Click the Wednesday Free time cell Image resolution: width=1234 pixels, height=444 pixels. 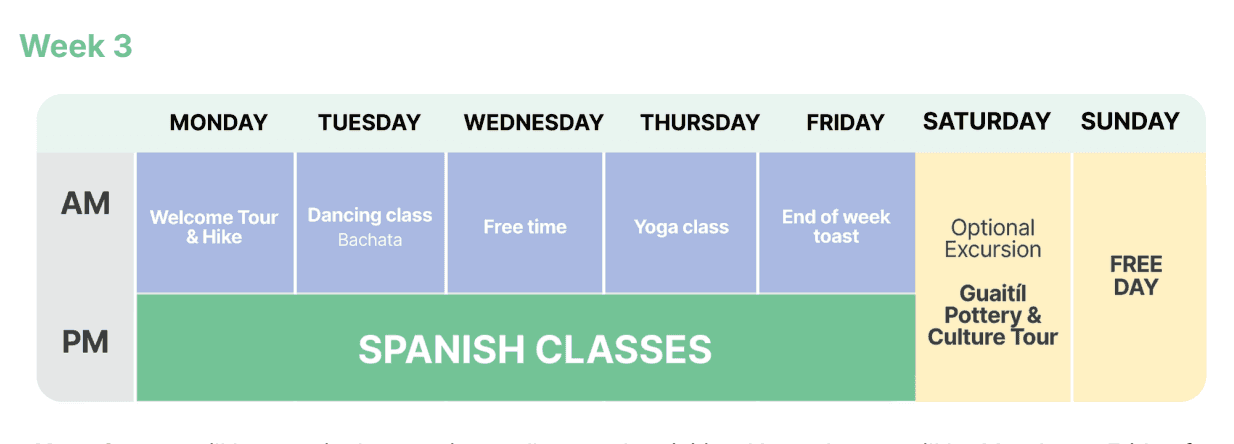(x=525, y=227)
